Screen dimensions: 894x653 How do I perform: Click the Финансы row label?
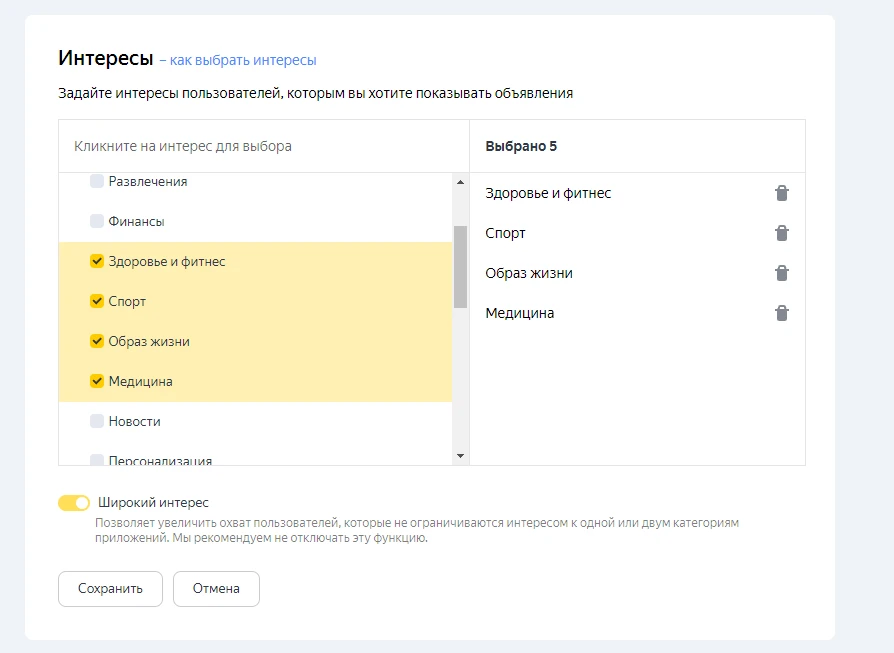(136, 221)
